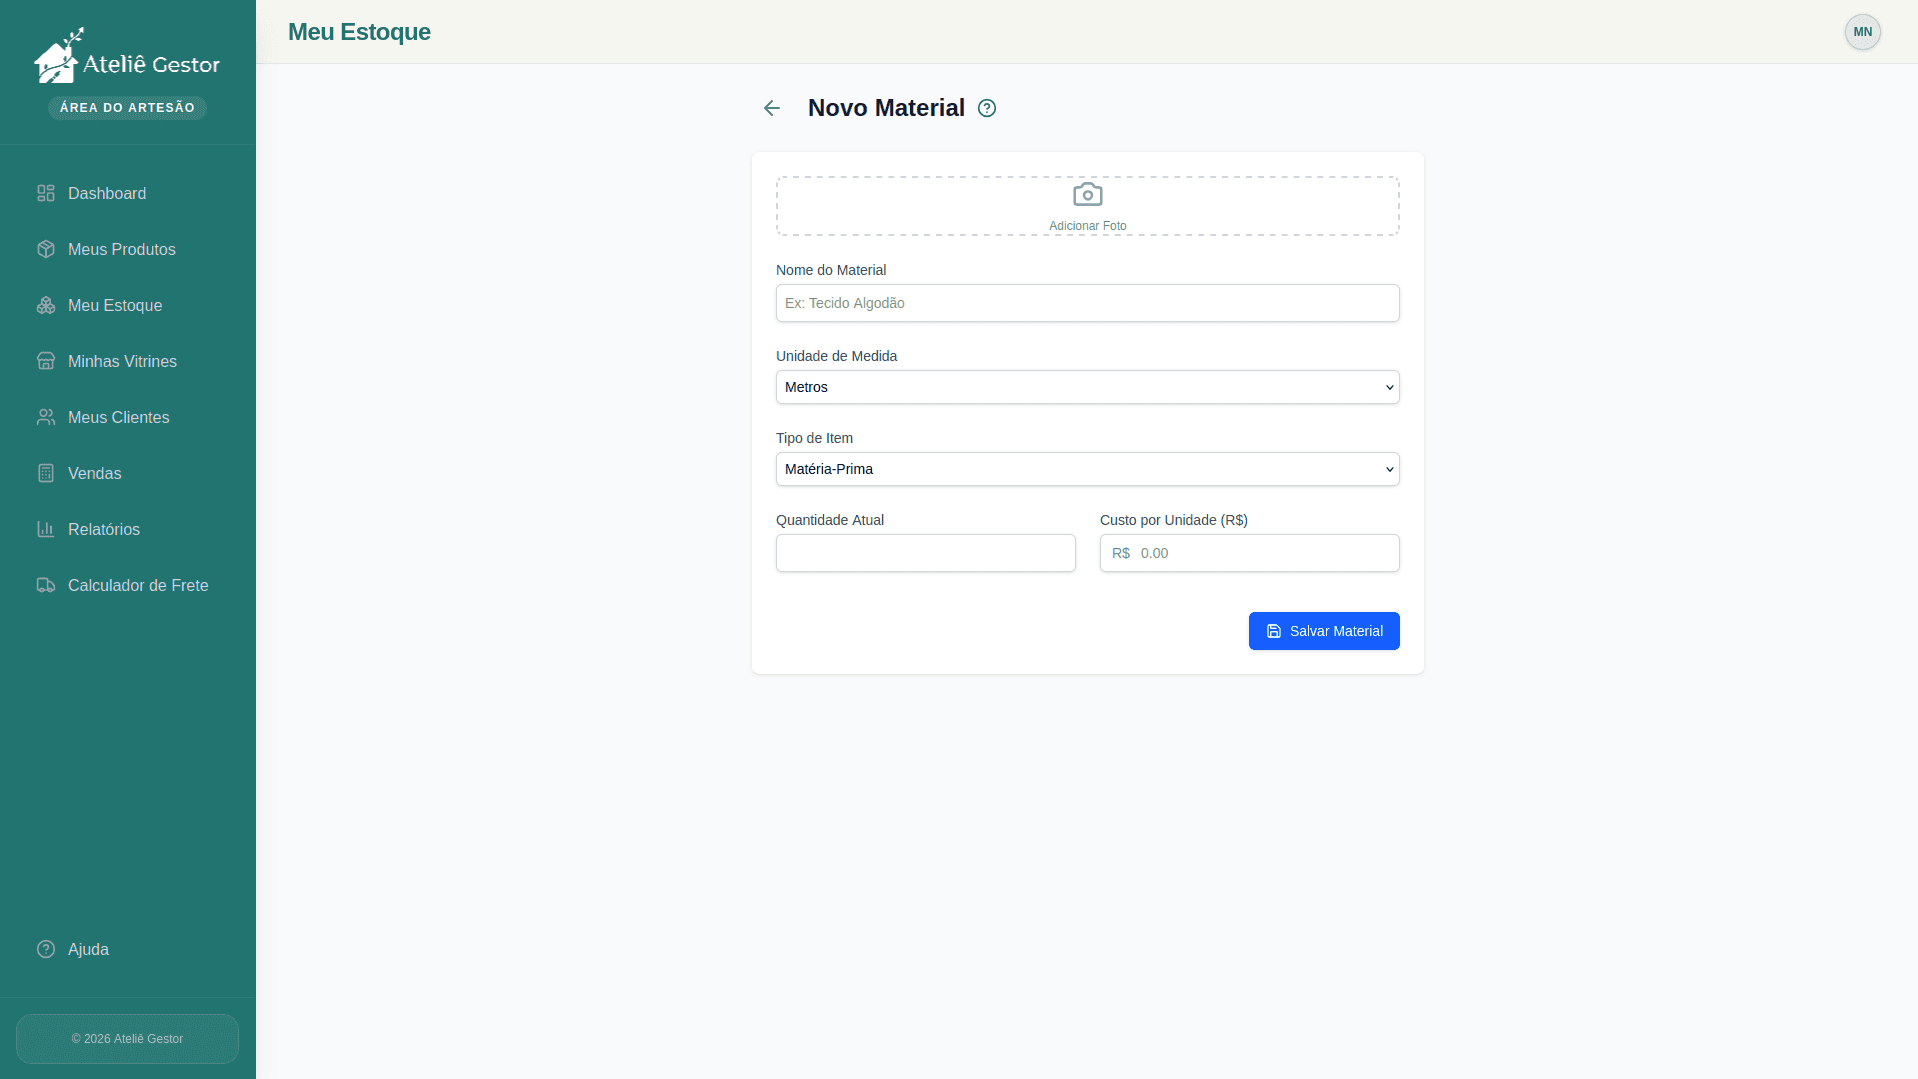Click the Dashboard grid icon in sidebar
The width and height of the screenshot is (1918, 1079).
(46, 193)
